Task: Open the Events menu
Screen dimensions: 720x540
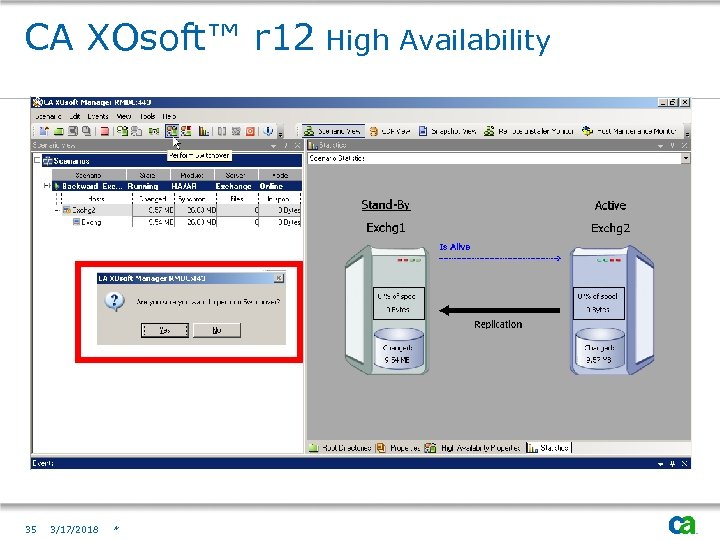Action: (x=98, y=116)
